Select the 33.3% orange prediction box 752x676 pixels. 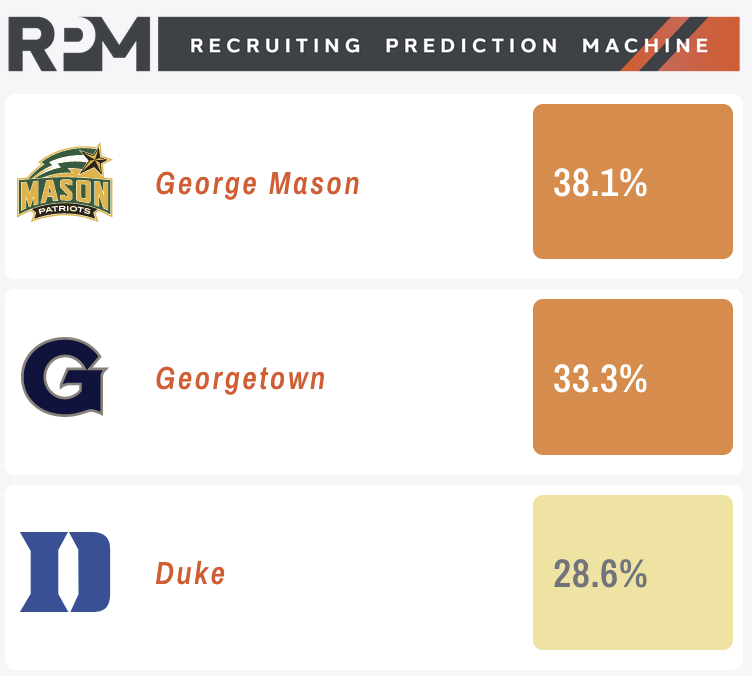(633, 377)
